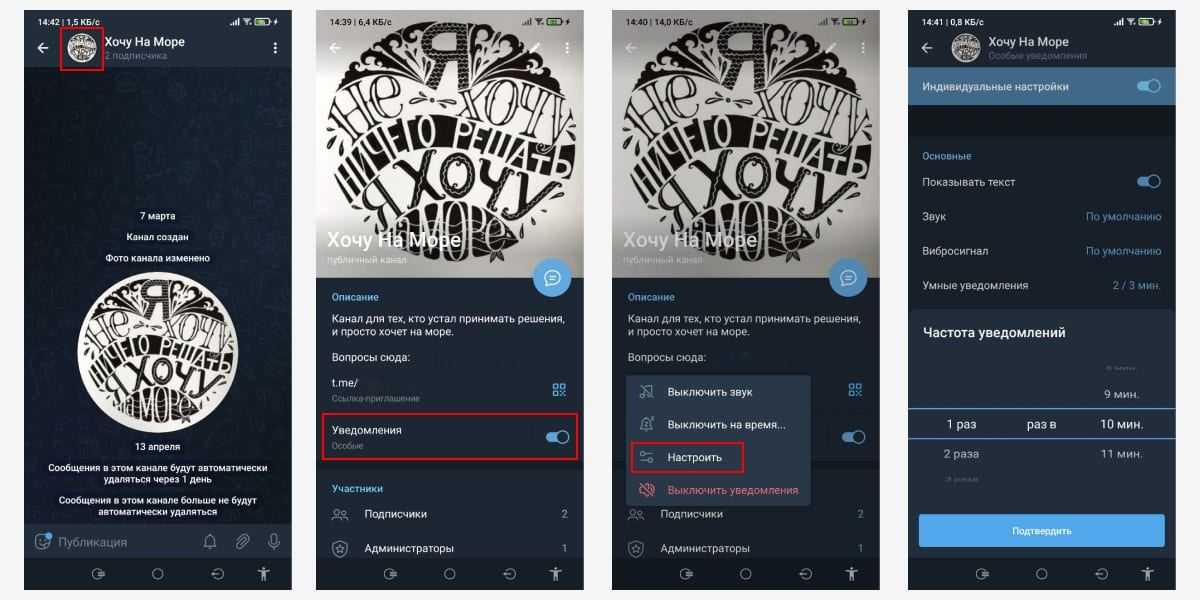
Task: Tap the channel avatar in the chat header
Action: pos(82,48)
